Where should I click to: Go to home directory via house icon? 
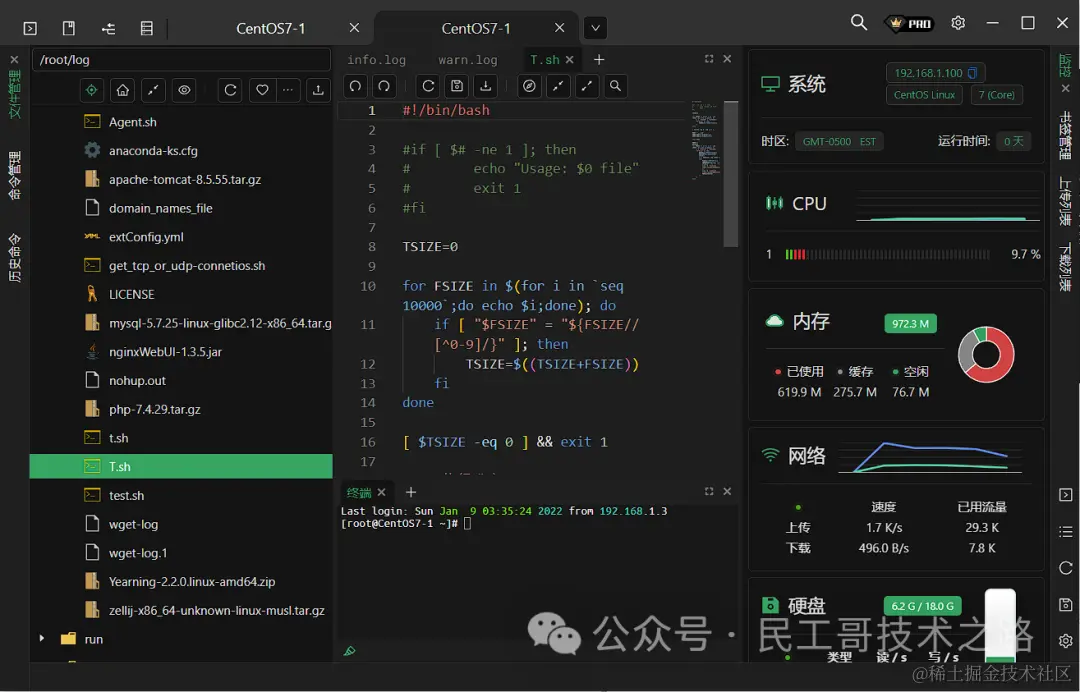tap(123, 90)
